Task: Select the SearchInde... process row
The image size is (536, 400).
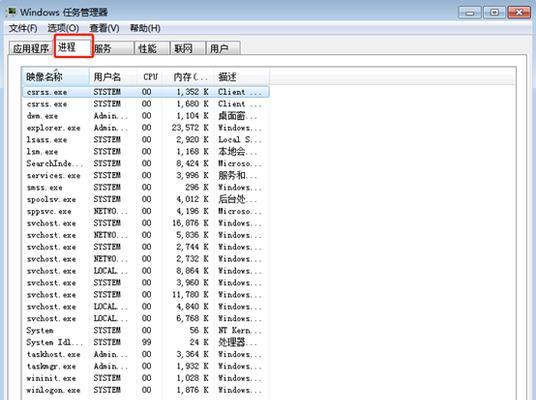Action: 146,163
